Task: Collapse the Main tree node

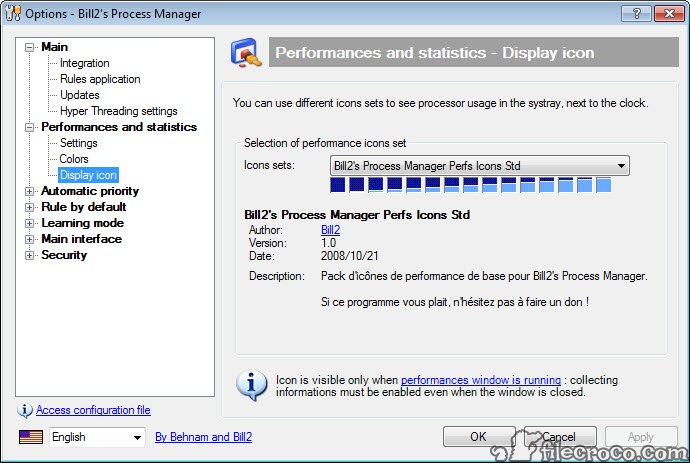Action: pos(29,47)
